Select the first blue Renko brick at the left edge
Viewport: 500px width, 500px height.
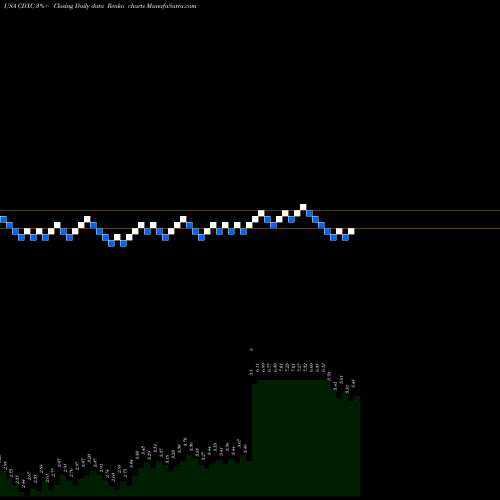coord(3,219)
